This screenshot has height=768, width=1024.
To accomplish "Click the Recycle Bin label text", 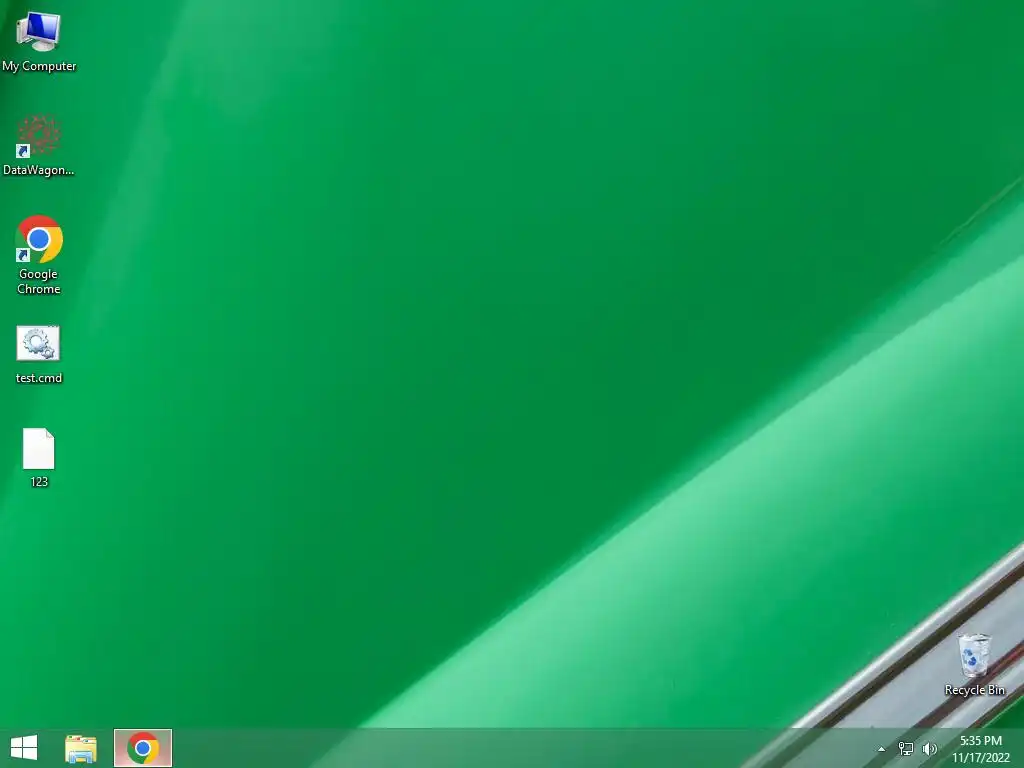I will pos(974,690).
